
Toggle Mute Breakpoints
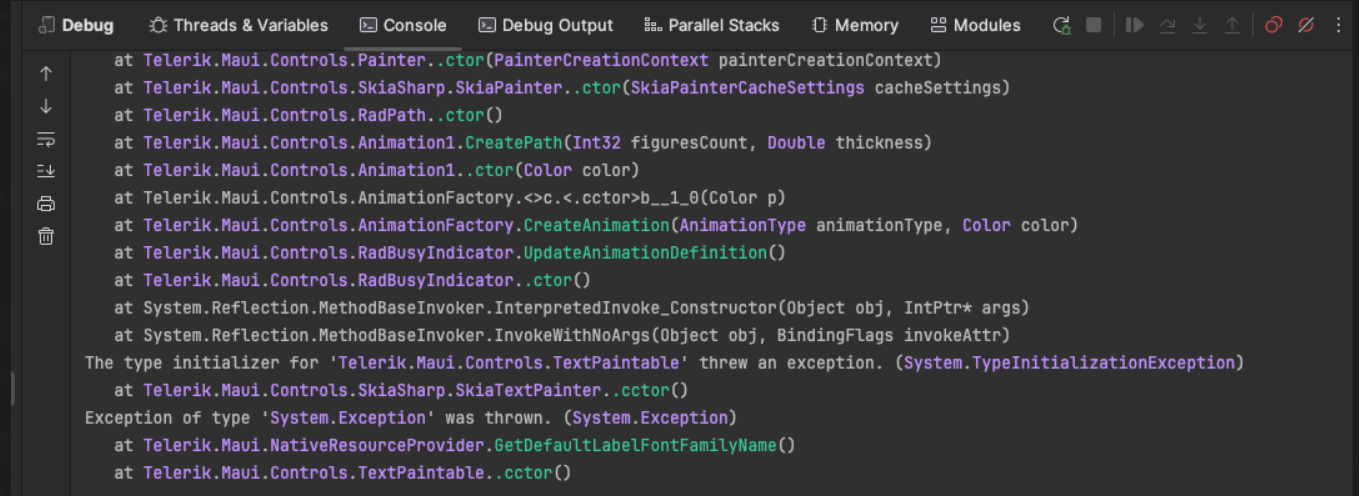1306,26
